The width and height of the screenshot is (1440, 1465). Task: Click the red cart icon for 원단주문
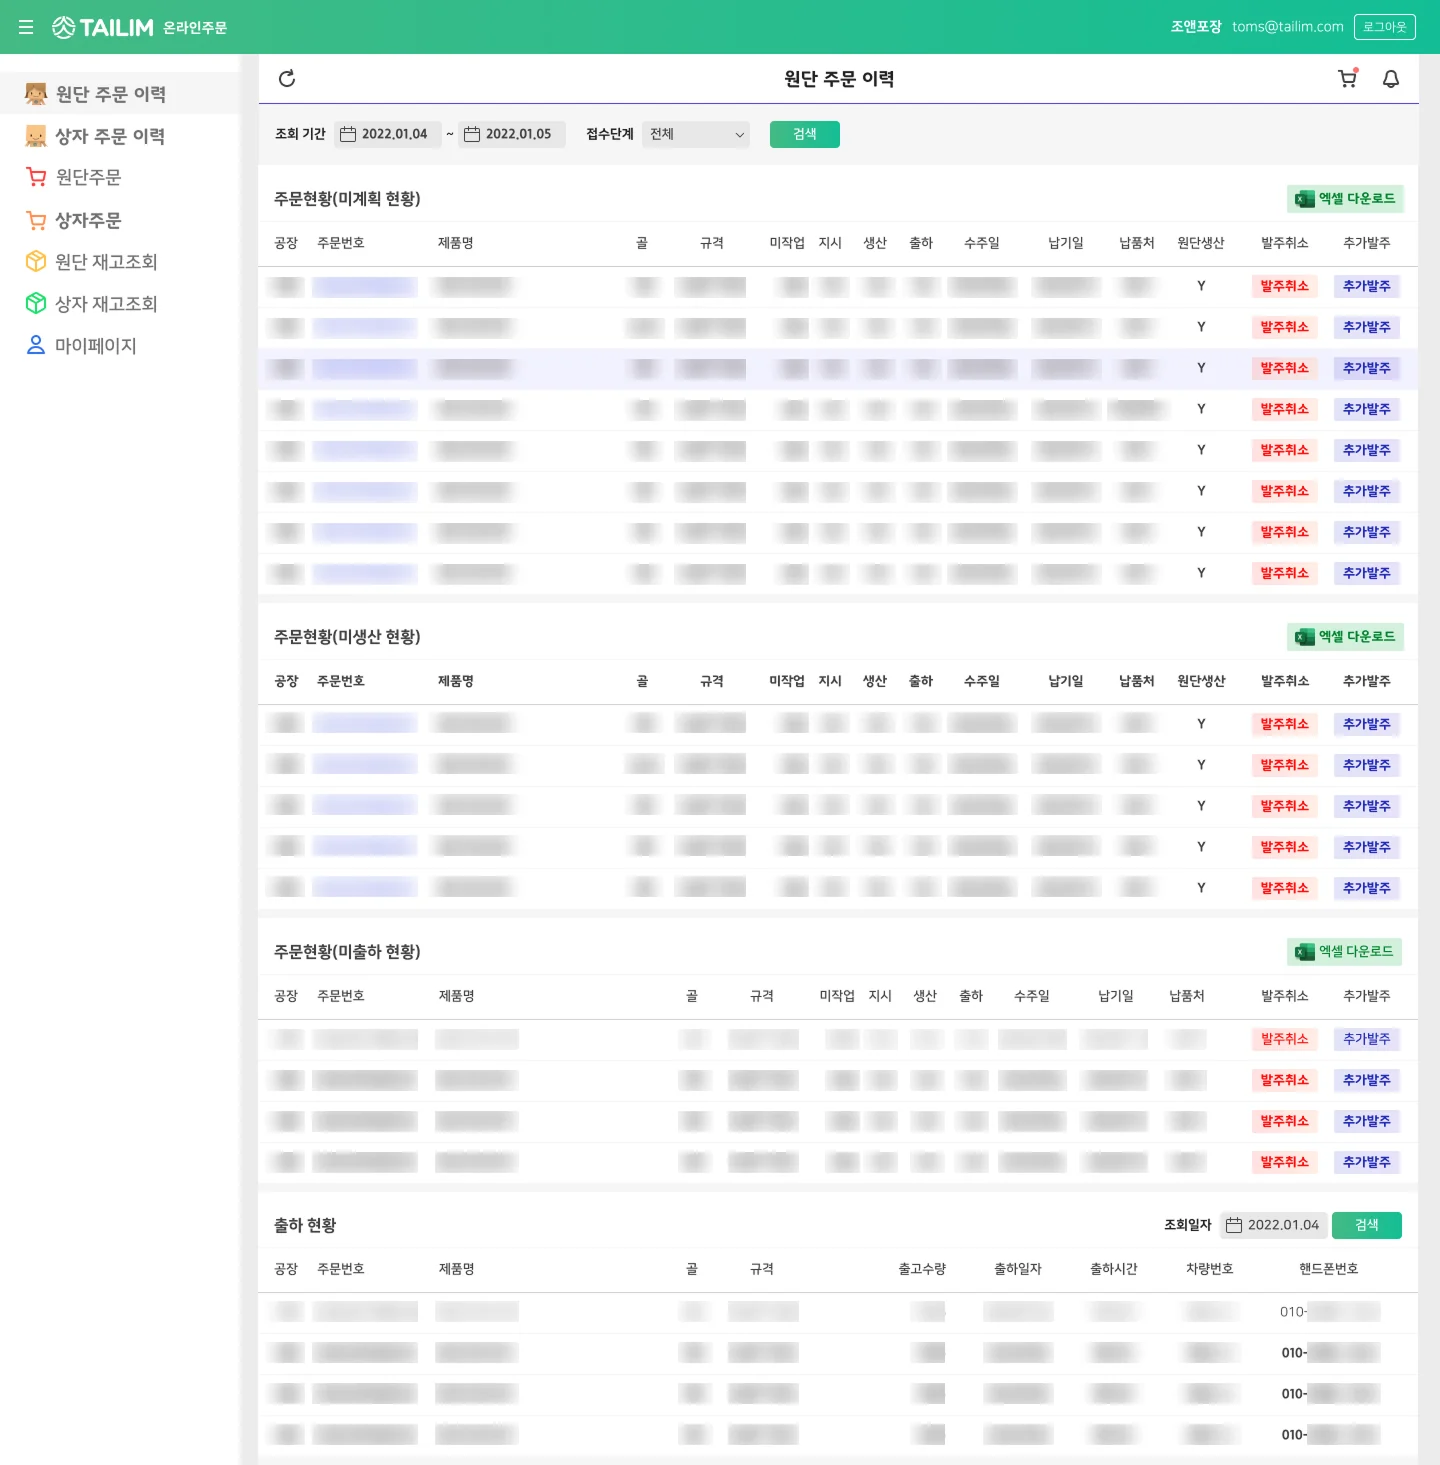coord(36,177)
